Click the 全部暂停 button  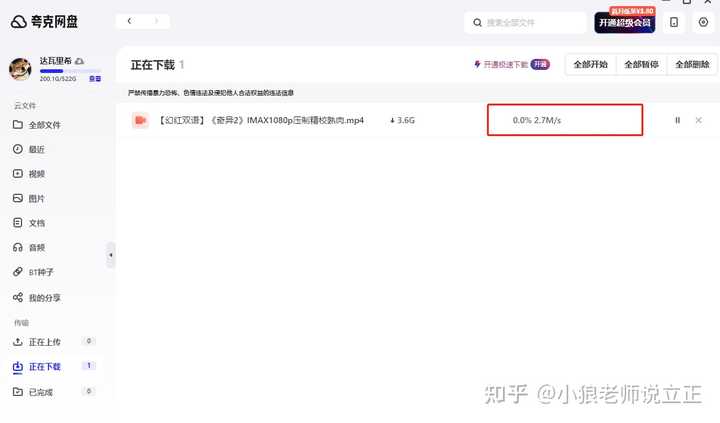click(x=641, y=64)
